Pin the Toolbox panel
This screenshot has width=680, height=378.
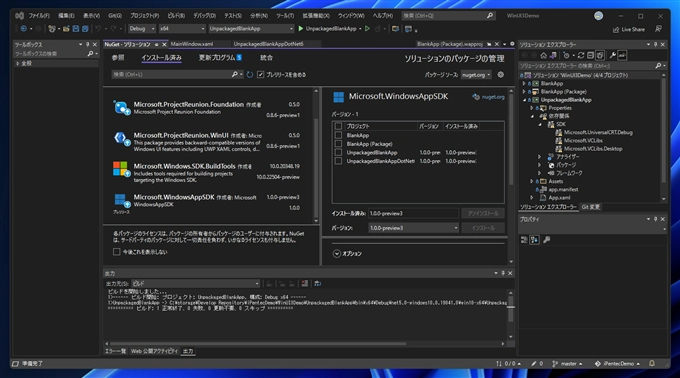coord(88,44)
